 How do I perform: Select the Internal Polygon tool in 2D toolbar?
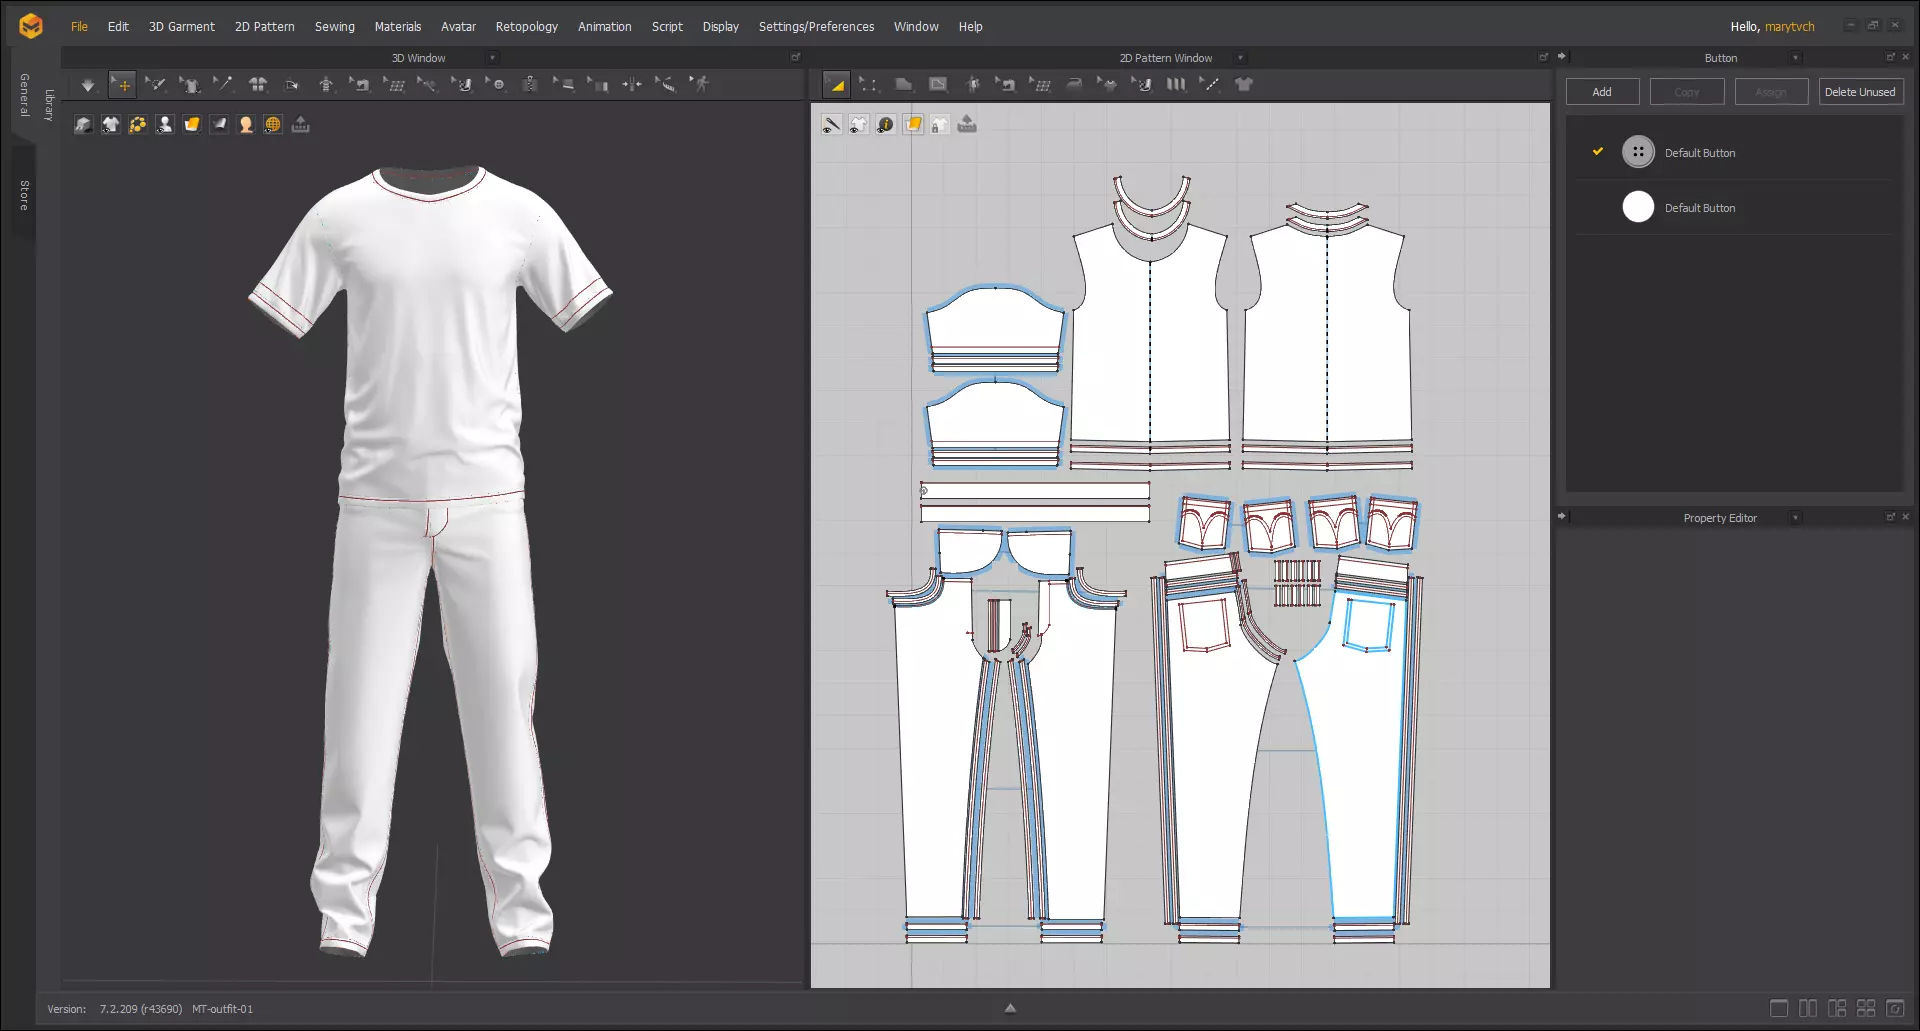click(937, 85)
